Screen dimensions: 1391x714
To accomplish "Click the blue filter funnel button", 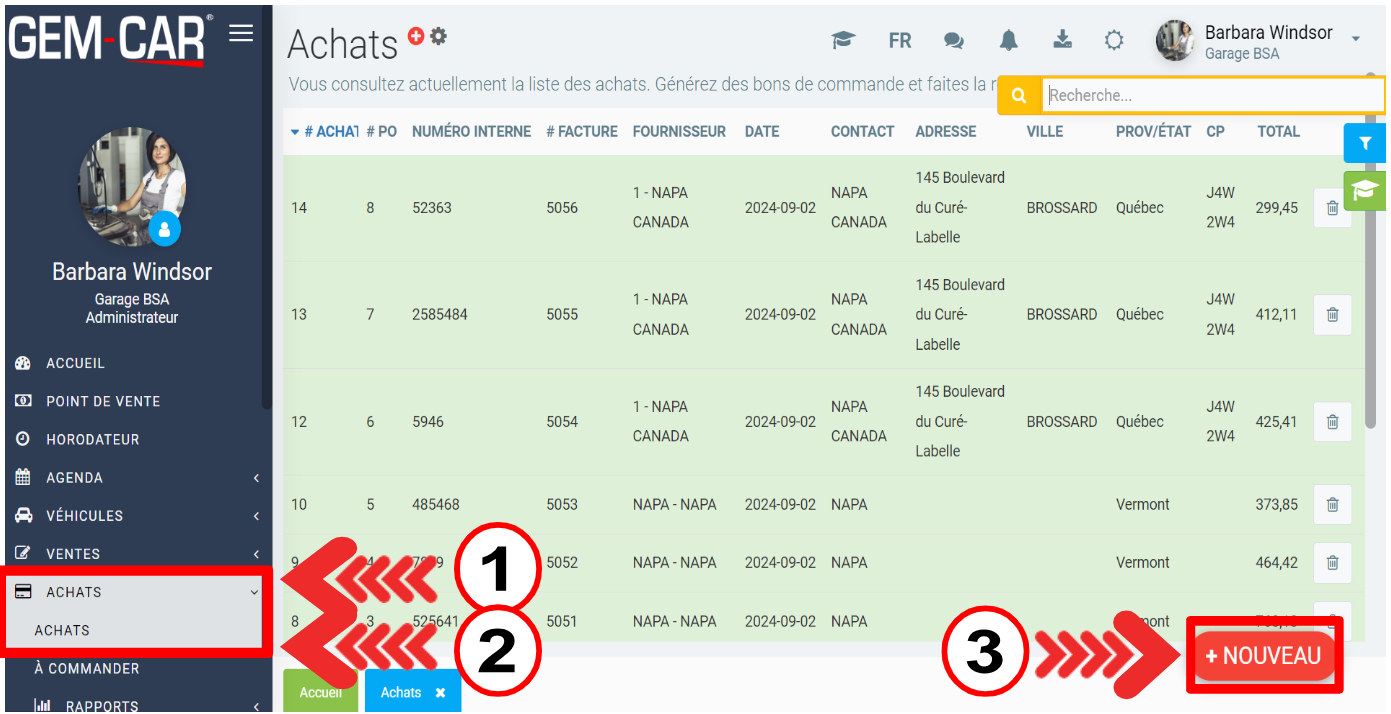I will [1364, 143].
